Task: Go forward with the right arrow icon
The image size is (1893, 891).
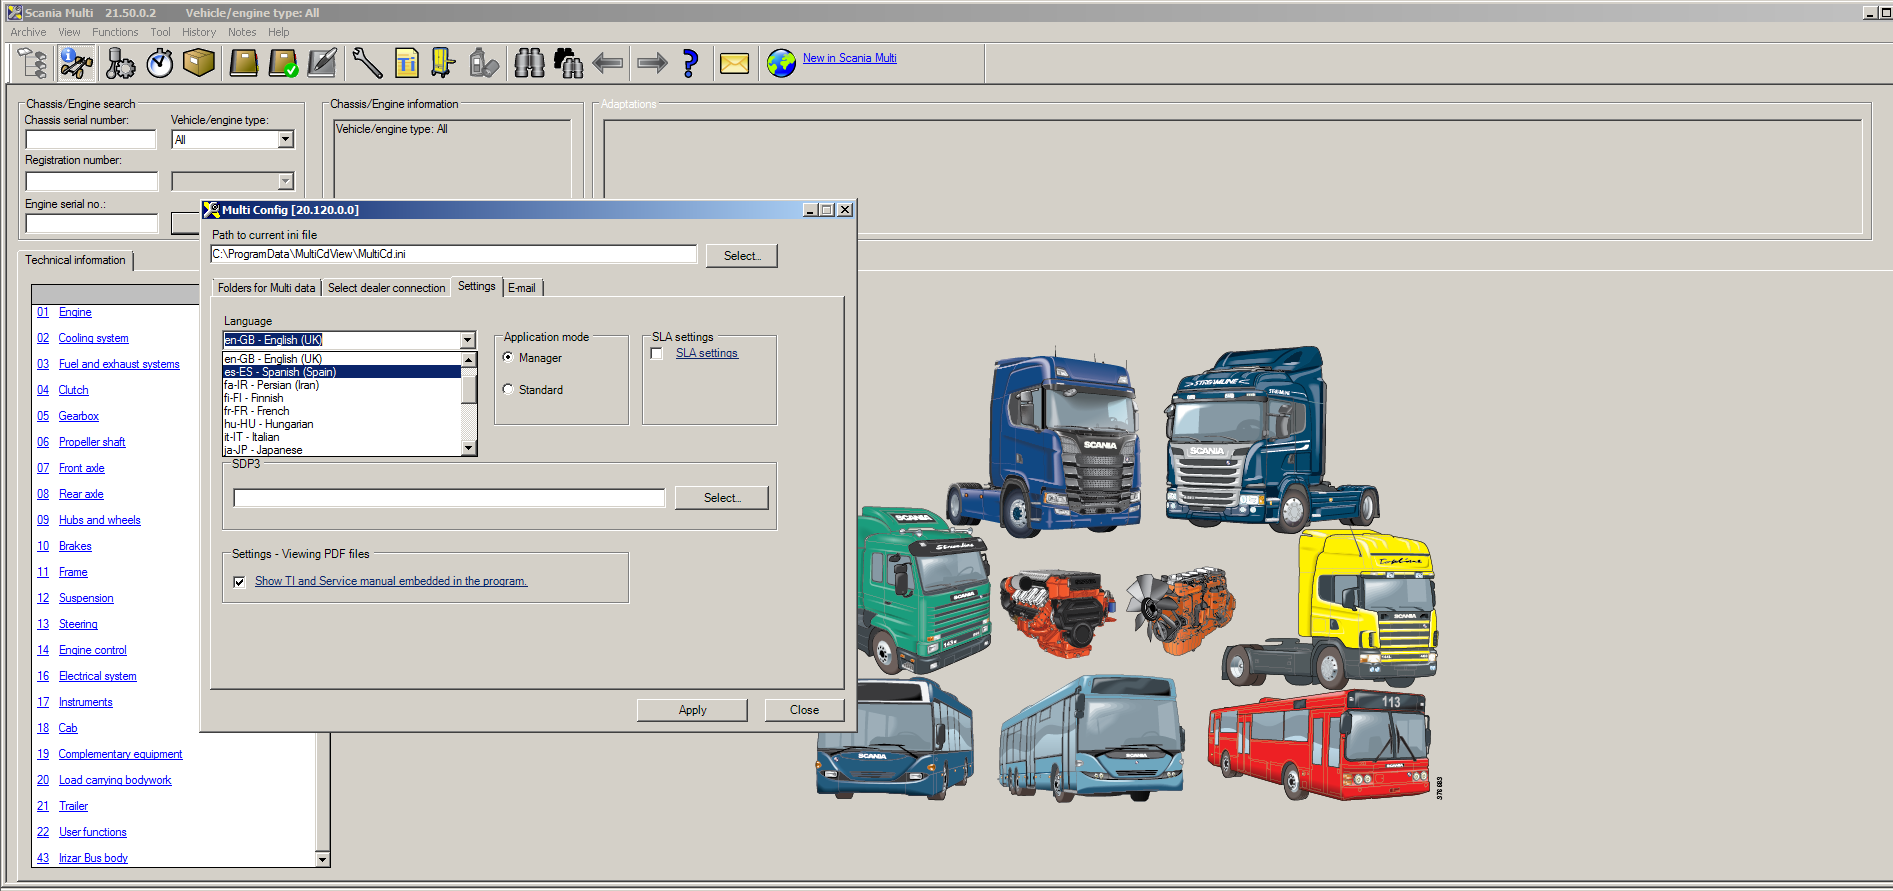Action: 652,63
